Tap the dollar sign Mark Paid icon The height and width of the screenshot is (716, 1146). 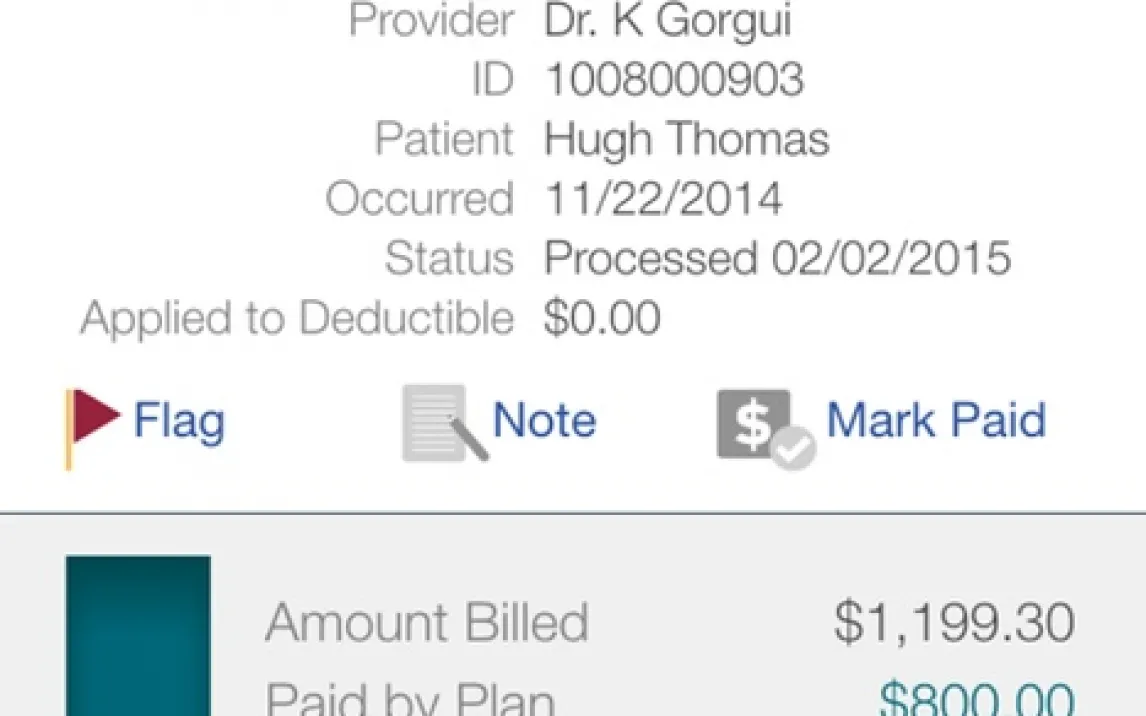(764, 427)
